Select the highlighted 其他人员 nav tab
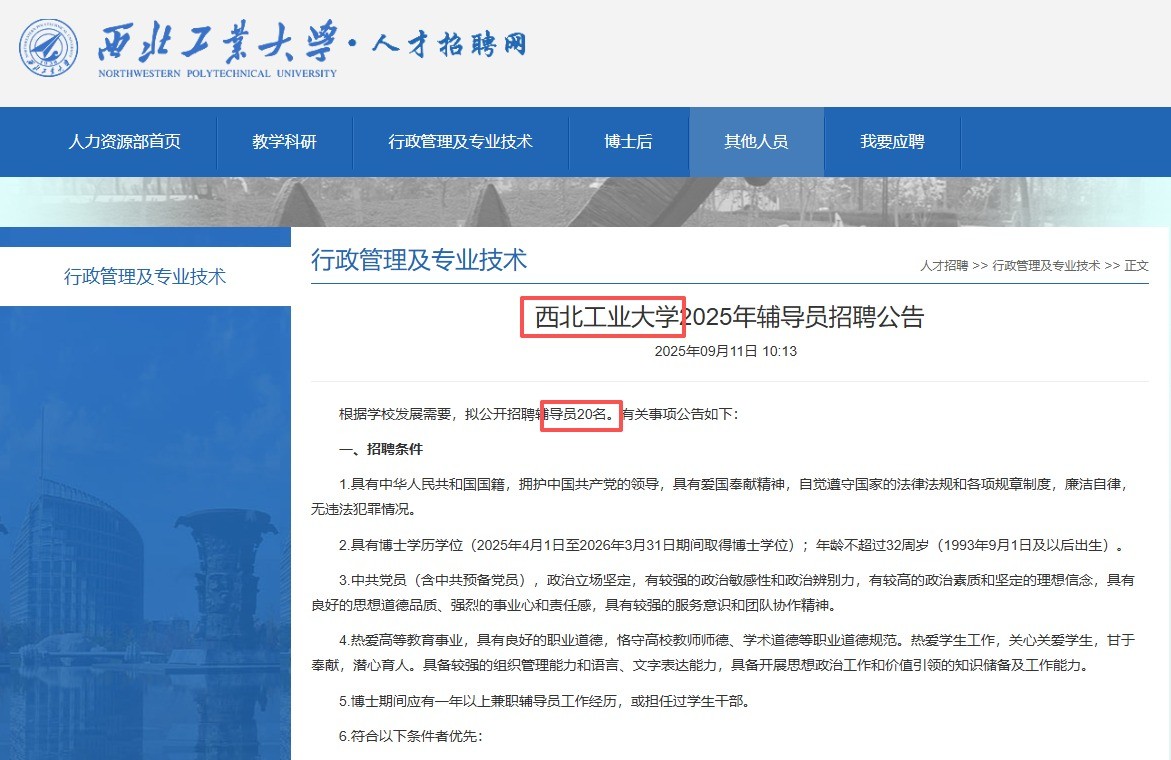 757,142
